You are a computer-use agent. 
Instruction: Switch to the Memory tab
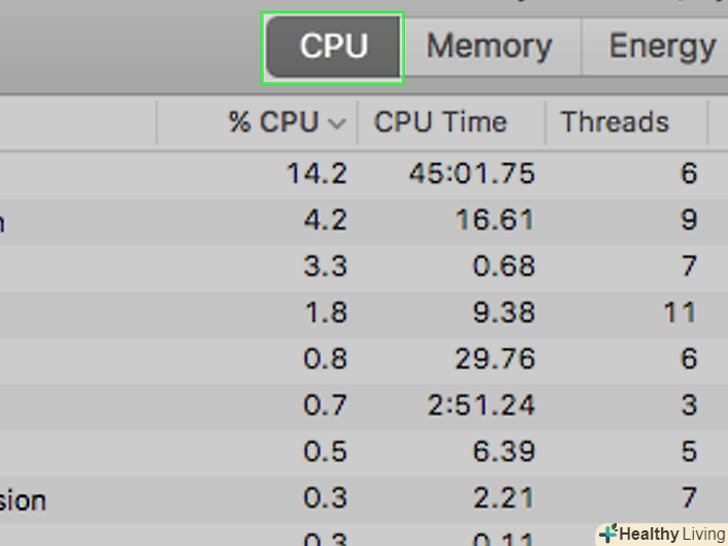click(489, 47)
